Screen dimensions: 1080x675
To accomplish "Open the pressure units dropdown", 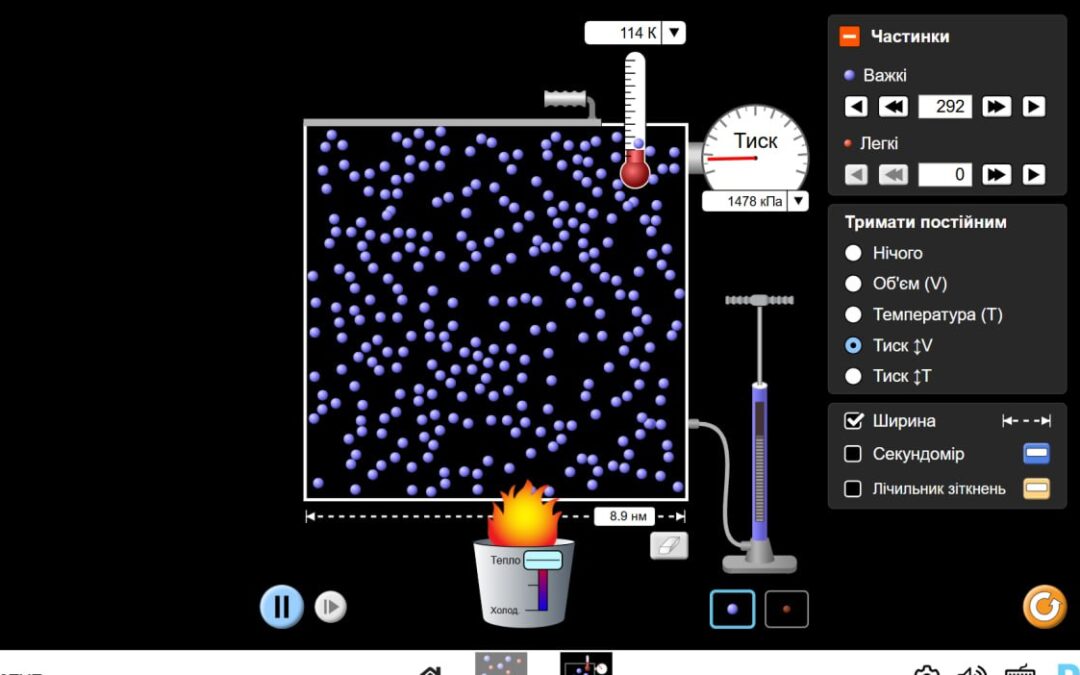I will tap(798, 201).
